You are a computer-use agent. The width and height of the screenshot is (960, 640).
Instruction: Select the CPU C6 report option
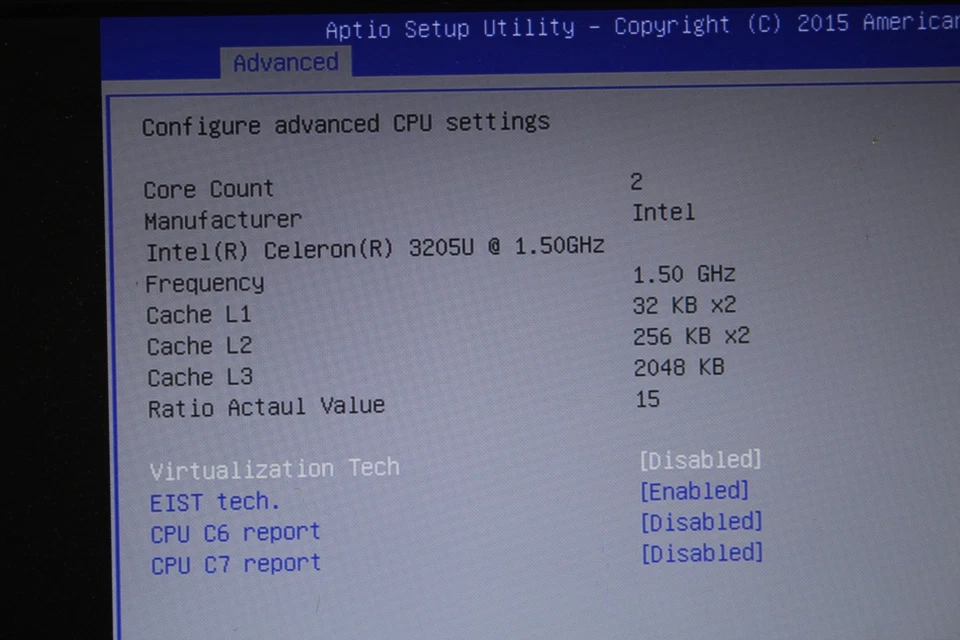click(235, 533)
